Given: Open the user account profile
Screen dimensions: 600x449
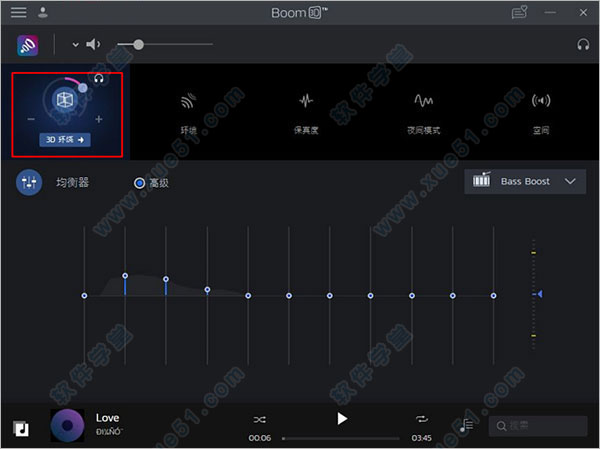Looking at the screenshot, I should tap(43, 13).
